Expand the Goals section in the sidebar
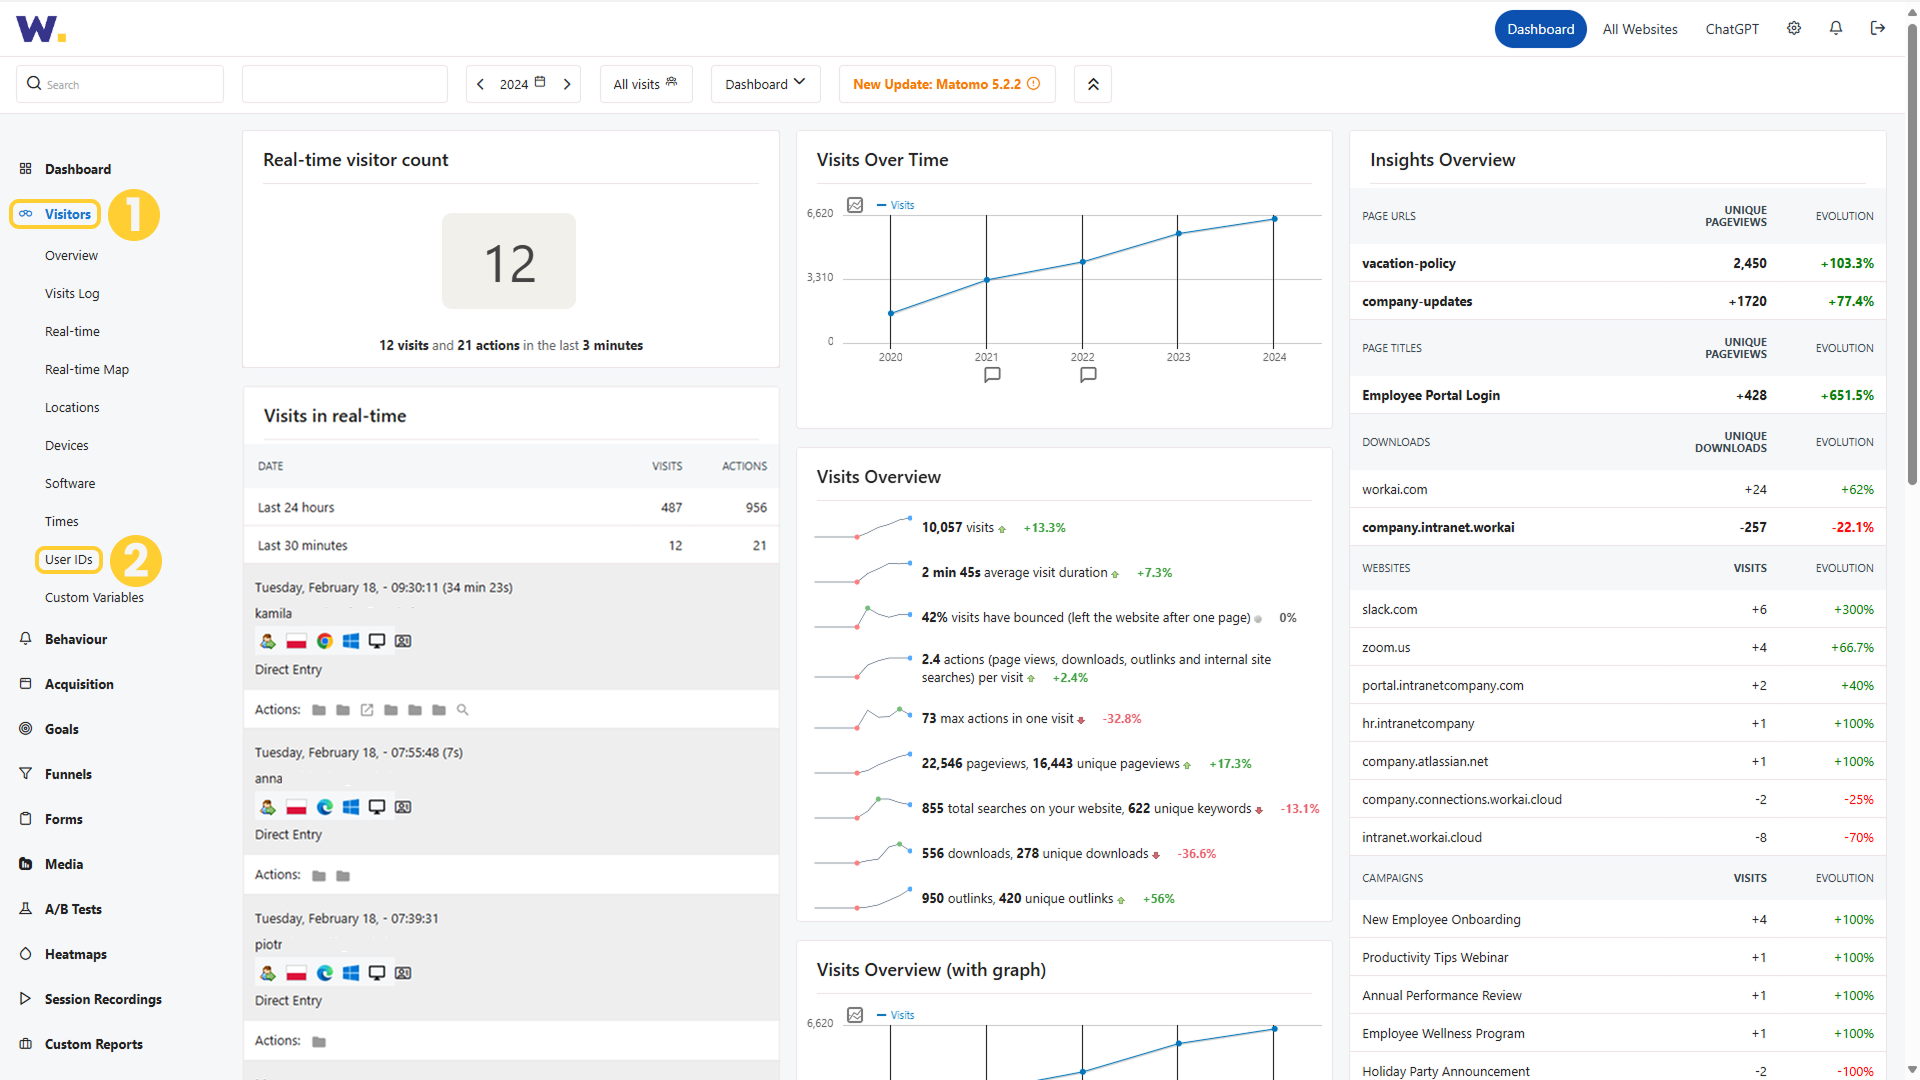The width and height of the screenshot is (1920, 1080). 61,729
